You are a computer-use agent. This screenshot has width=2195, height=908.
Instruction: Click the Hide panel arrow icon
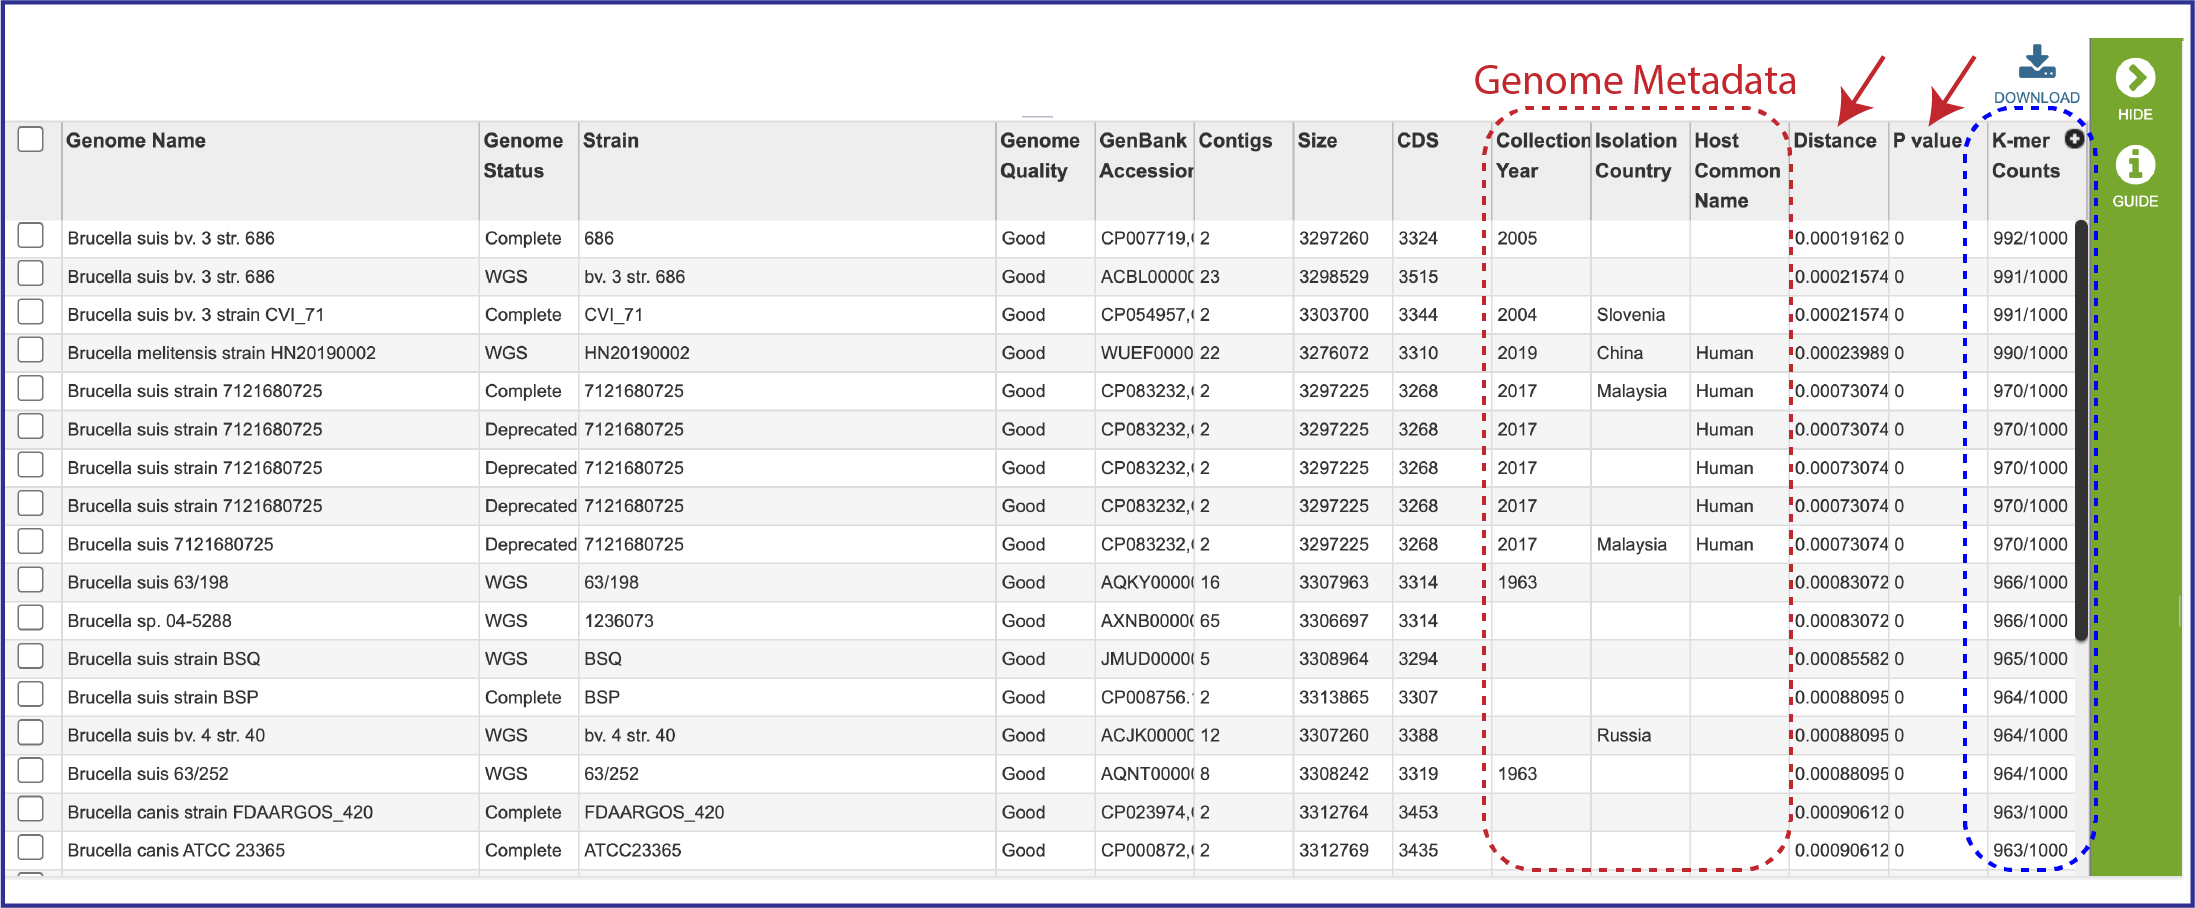point(2135,78)
